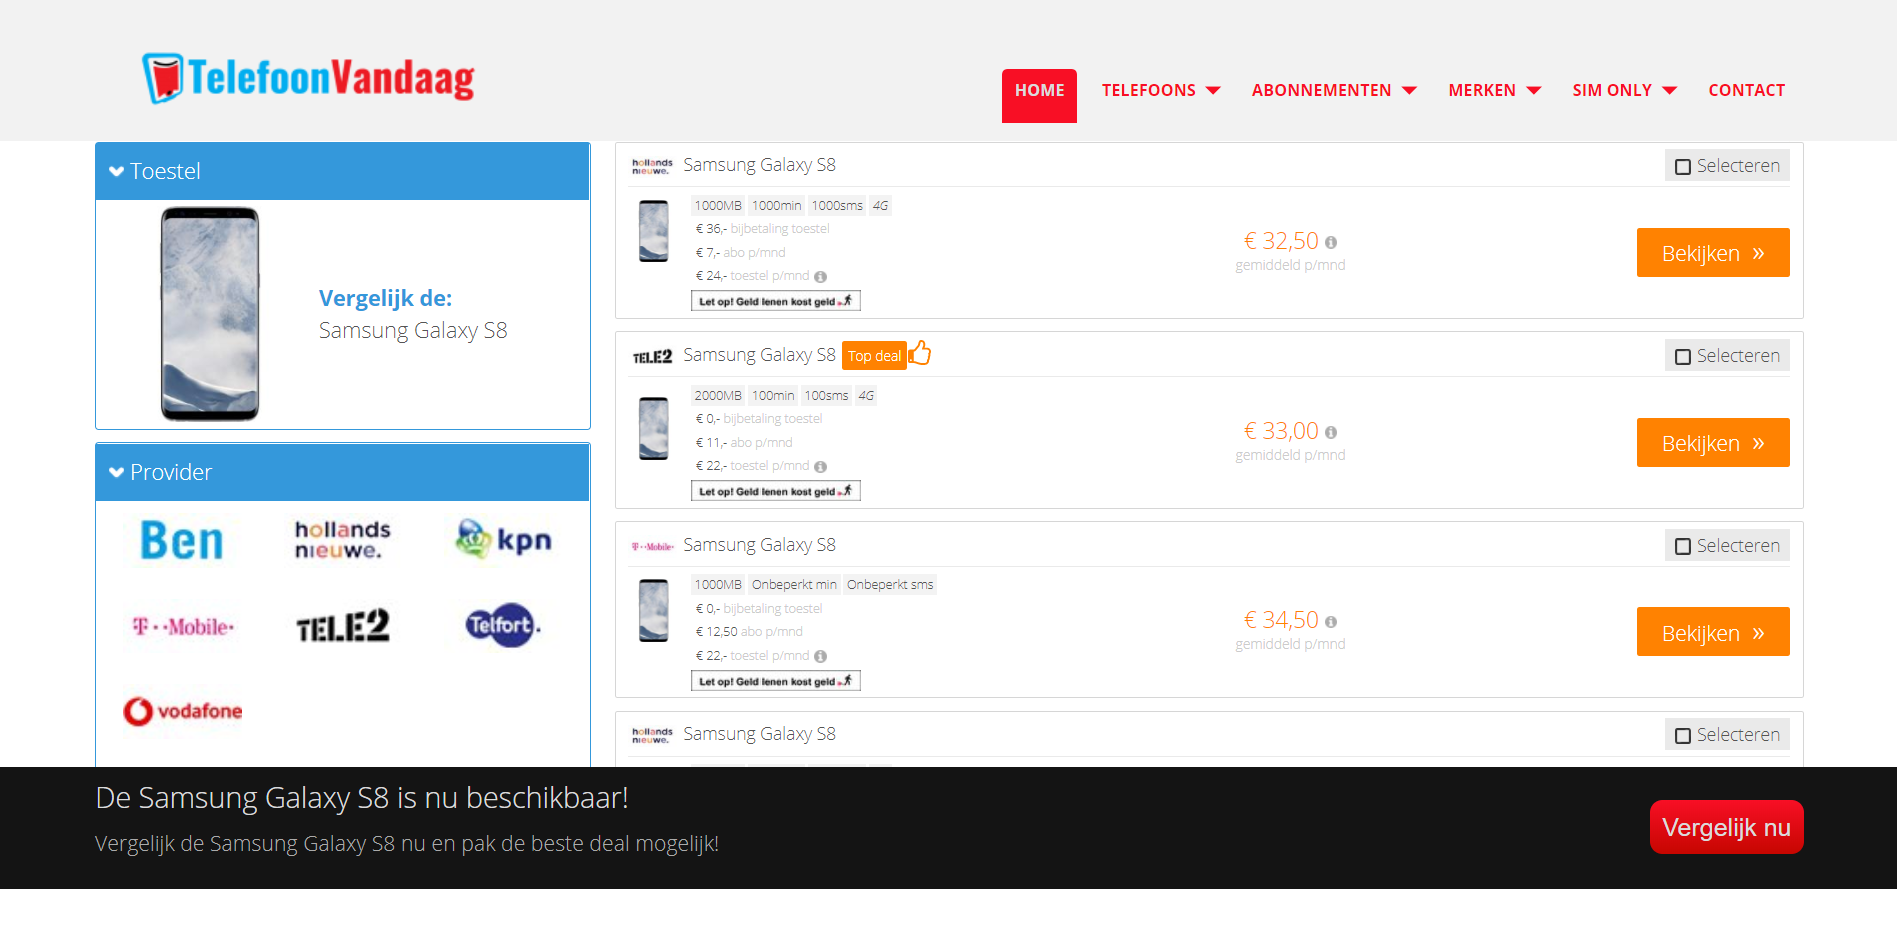Collapse the Provider panel

tap(343, 472)
